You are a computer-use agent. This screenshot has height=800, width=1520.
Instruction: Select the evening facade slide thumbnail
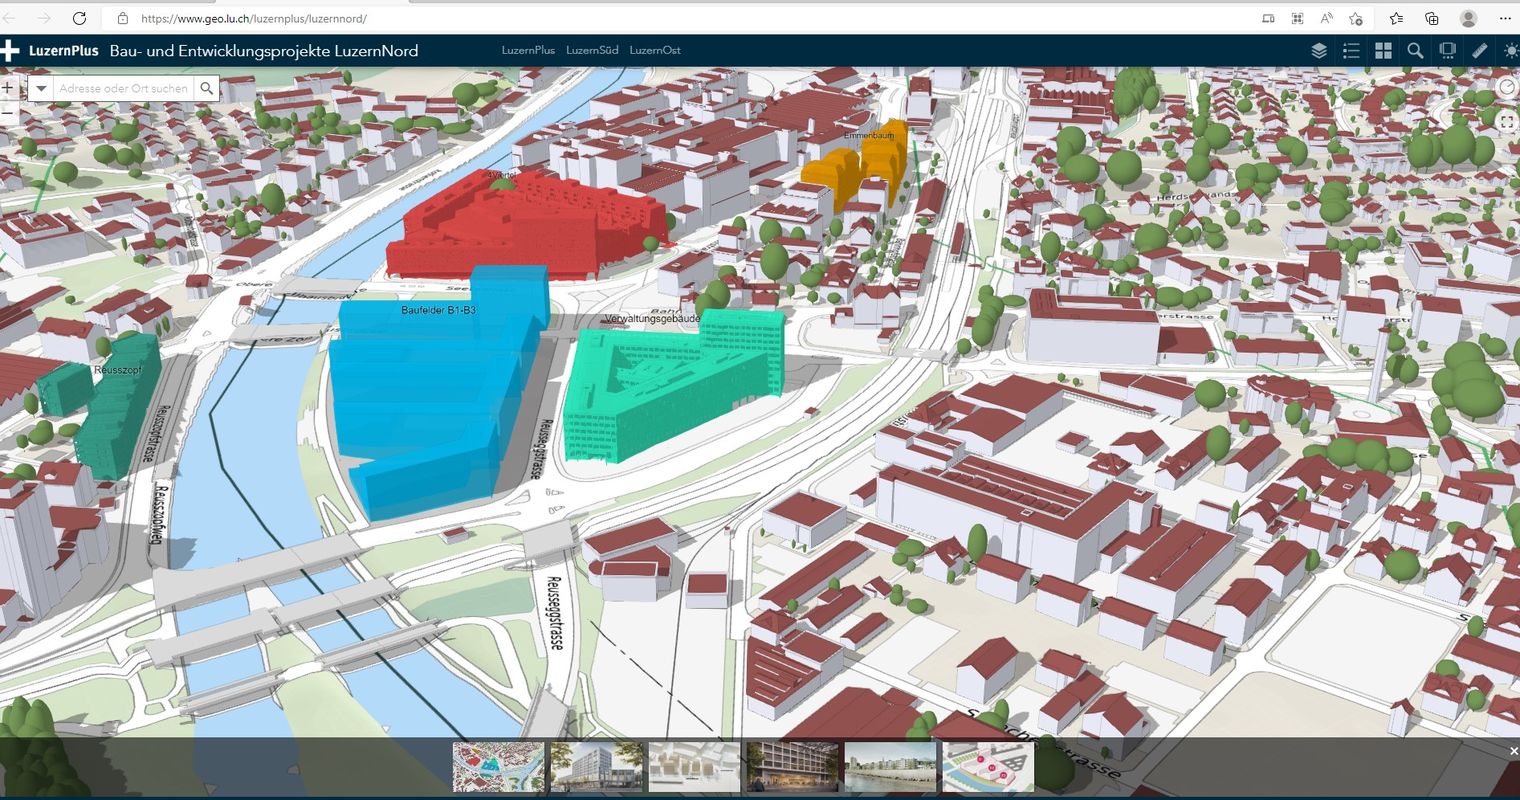792,767
